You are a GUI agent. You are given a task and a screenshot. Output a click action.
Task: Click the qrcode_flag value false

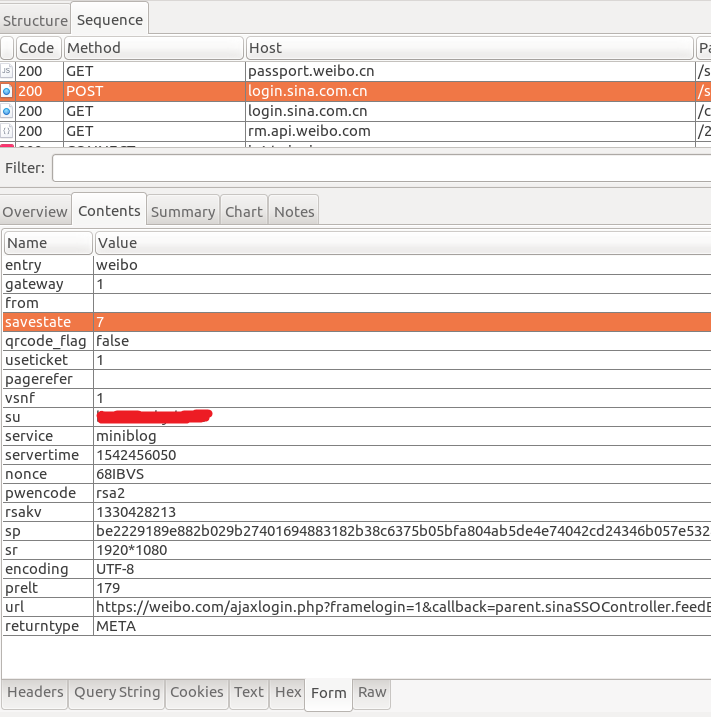coord(112,341)
